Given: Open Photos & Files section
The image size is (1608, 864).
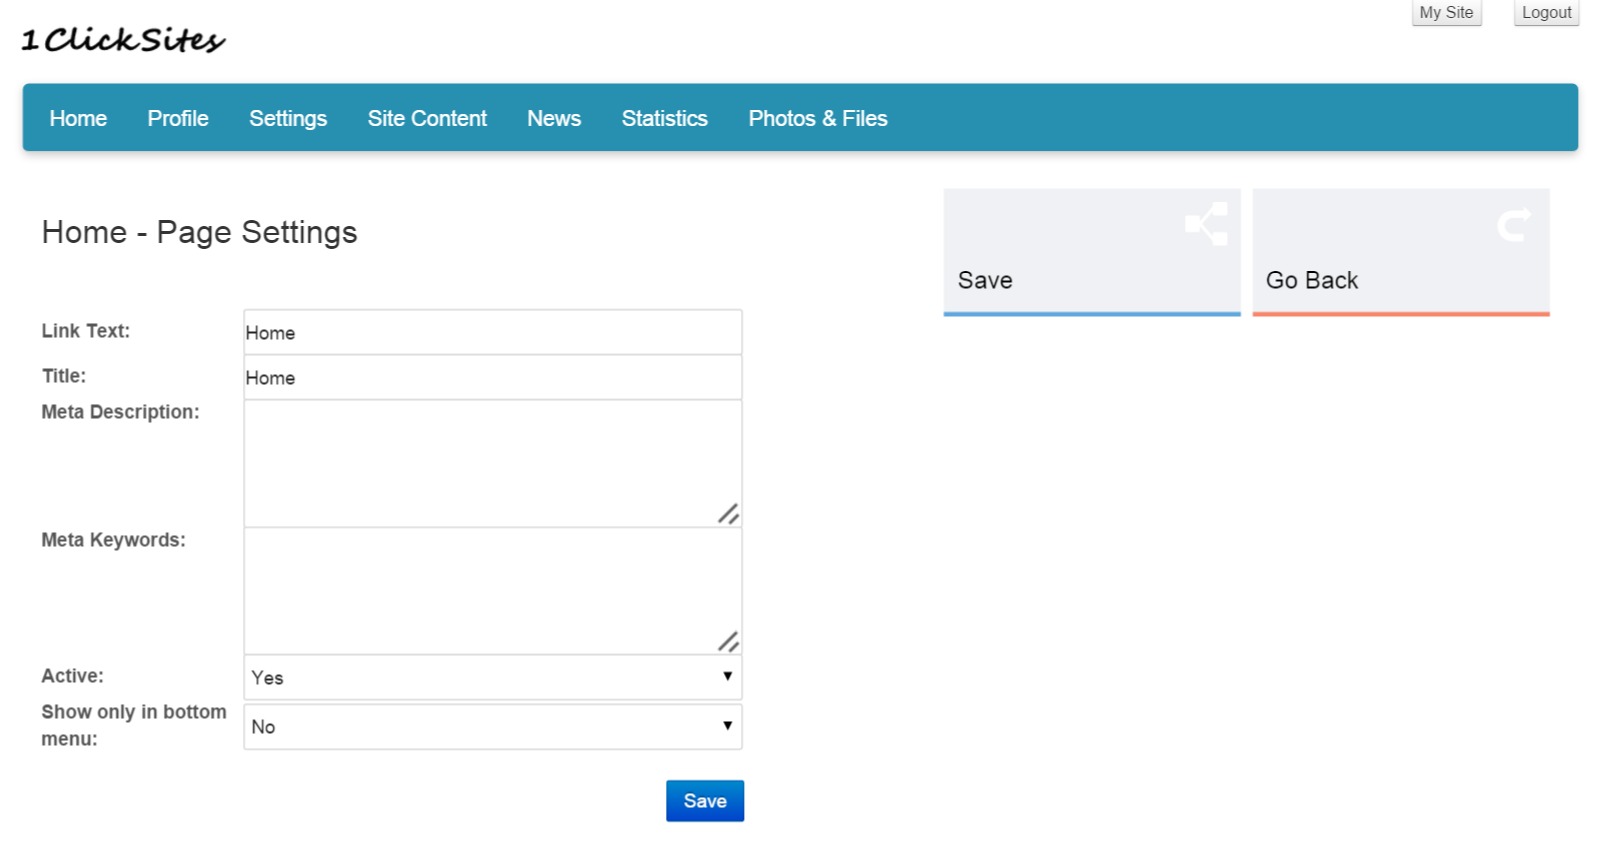Looking at the screenshot, I should click(818, 118).
